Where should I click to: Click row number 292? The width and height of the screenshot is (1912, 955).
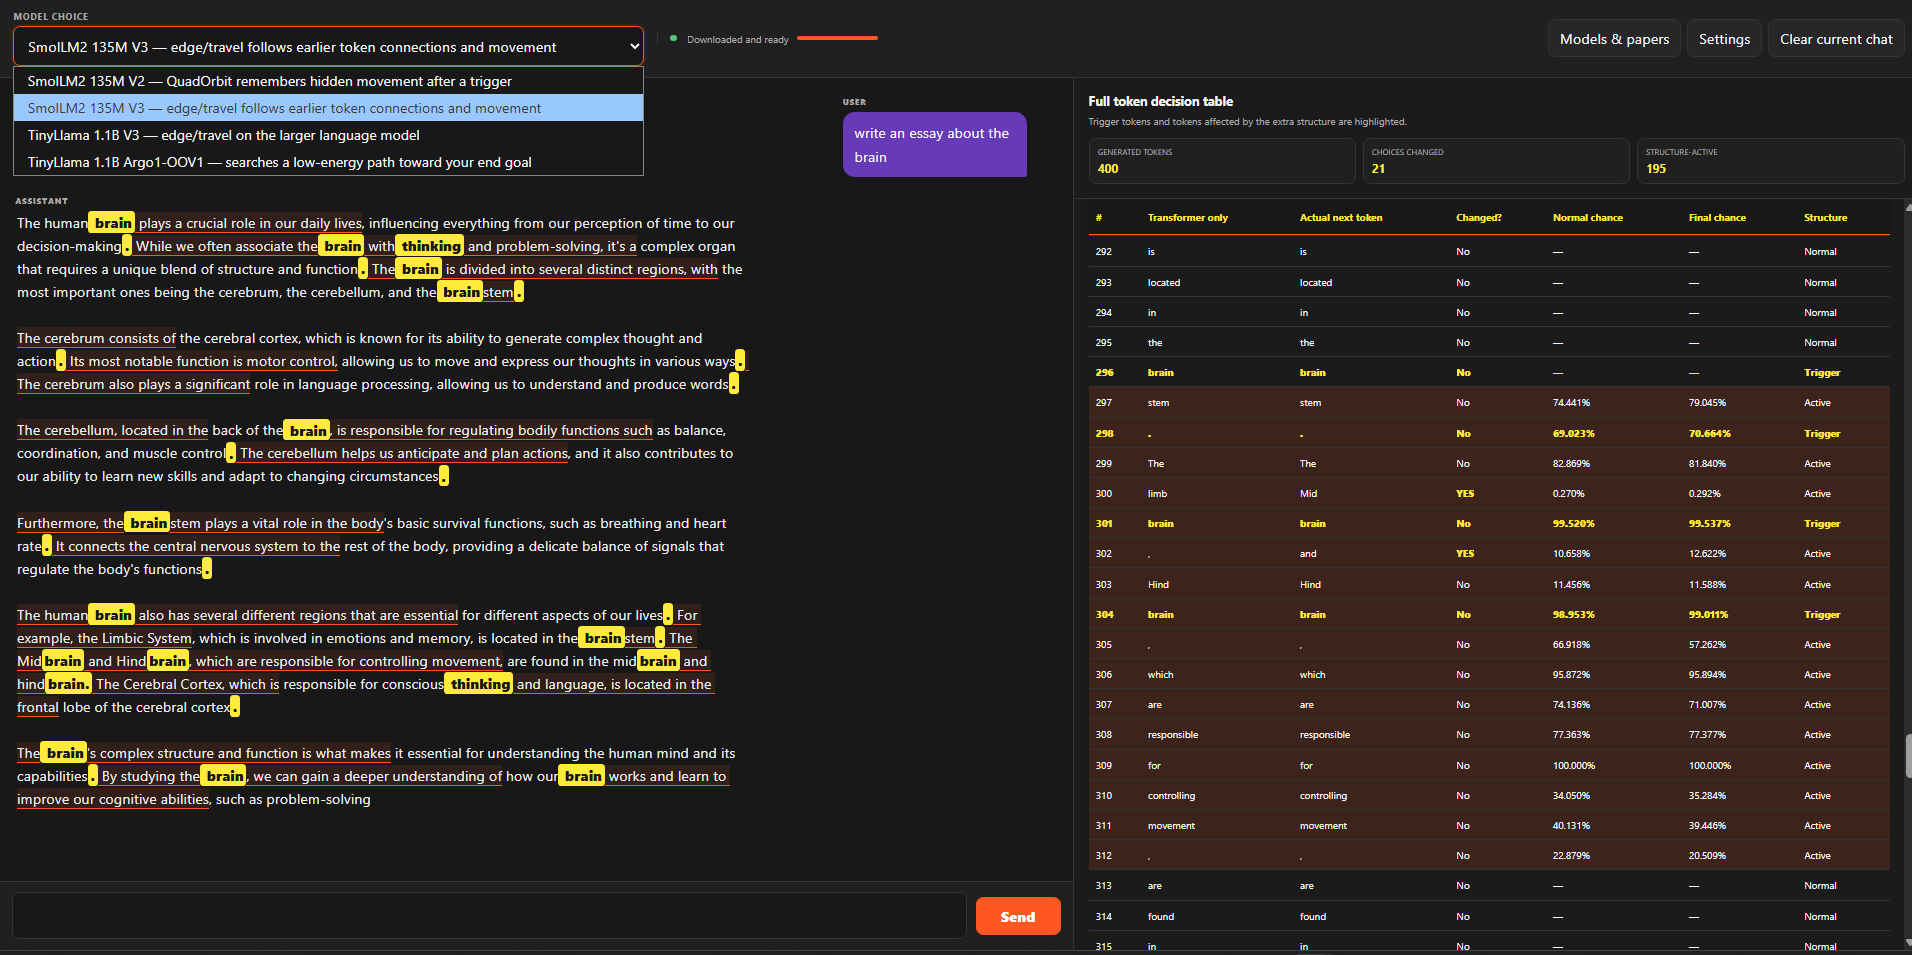pyautogui.click(x=1103, y=252)
